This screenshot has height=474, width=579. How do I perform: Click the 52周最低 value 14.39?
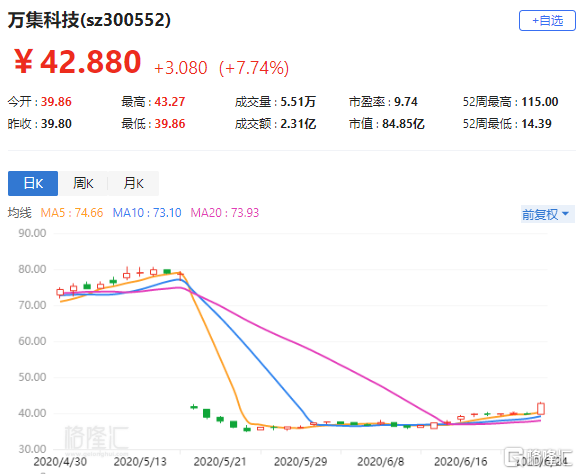(x=536, y=124)
